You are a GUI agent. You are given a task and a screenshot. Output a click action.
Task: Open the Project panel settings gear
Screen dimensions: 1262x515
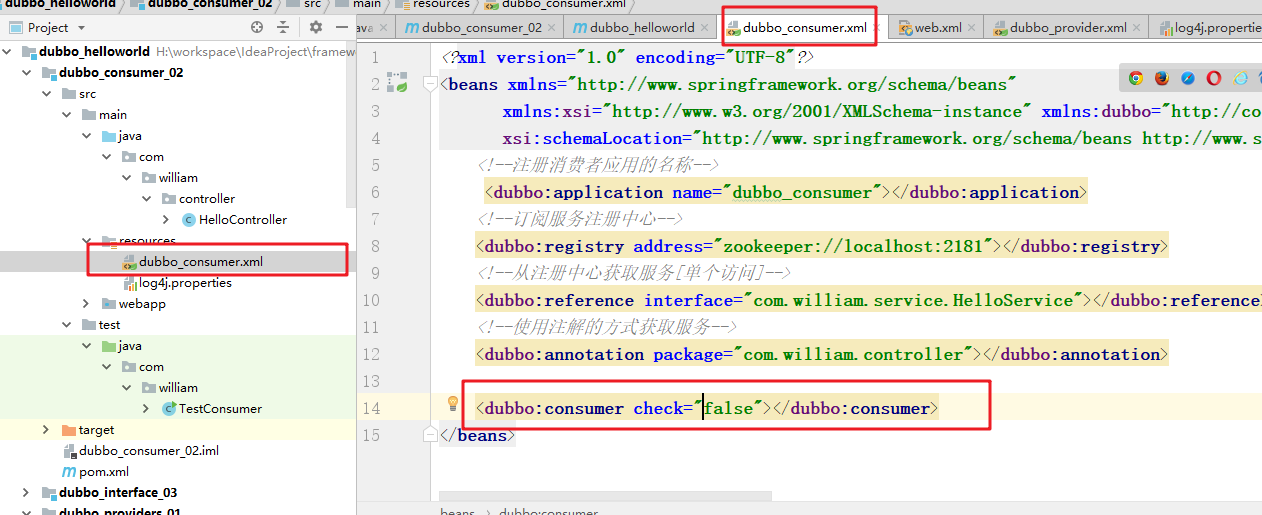click(316, 27)
